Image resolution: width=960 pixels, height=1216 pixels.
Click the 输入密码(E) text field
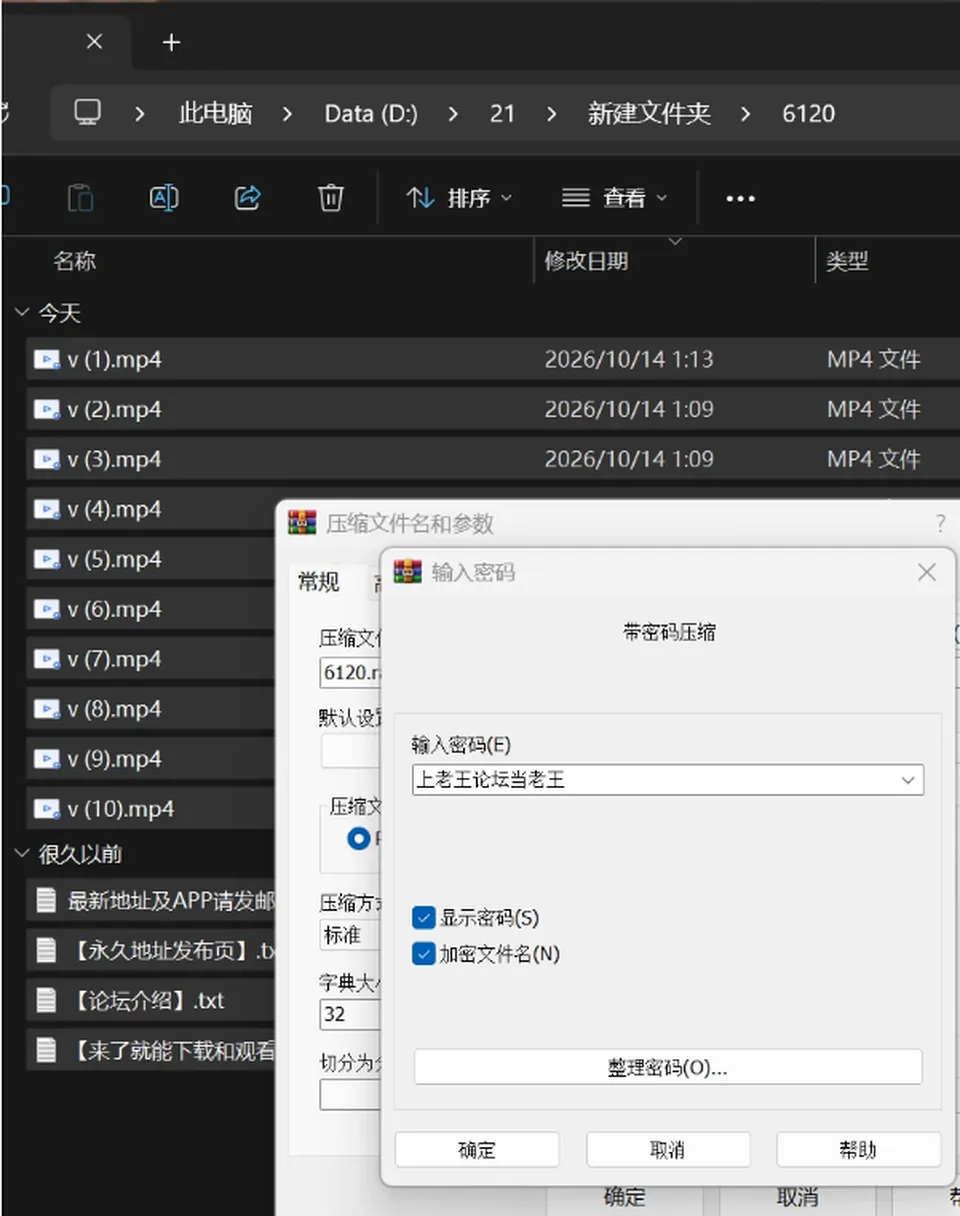668,780
